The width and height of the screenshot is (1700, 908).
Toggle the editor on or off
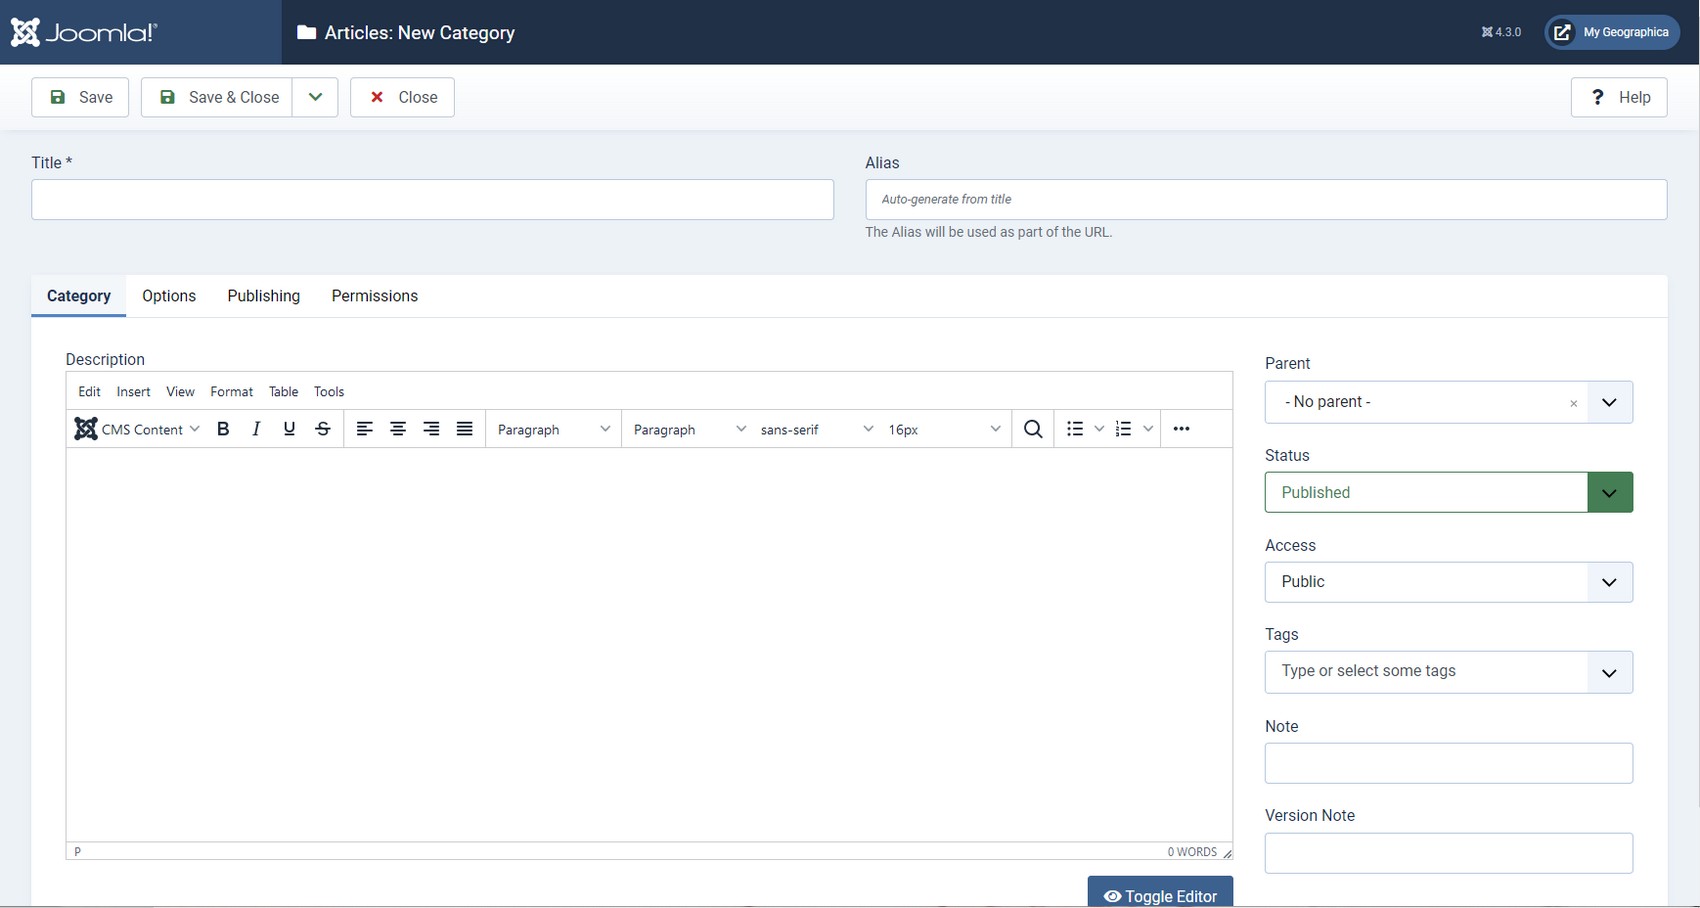point(1160,893)
